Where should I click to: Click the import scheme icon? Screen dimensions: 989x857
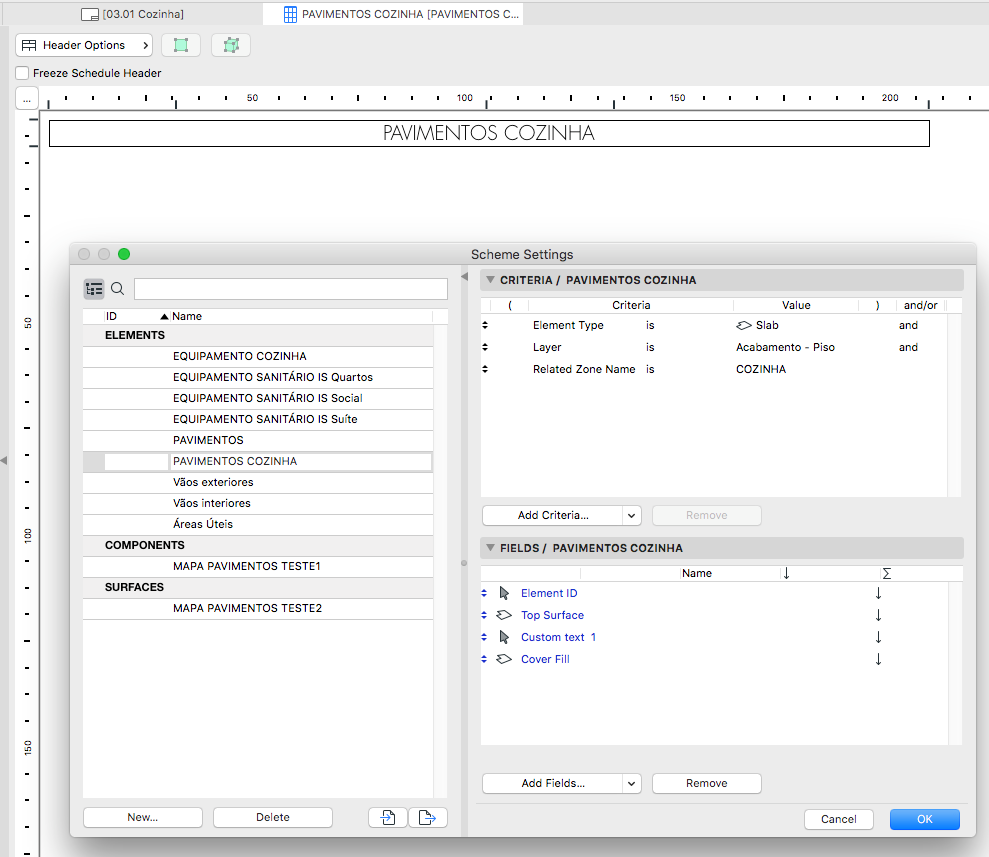click(x=388, y=817)
